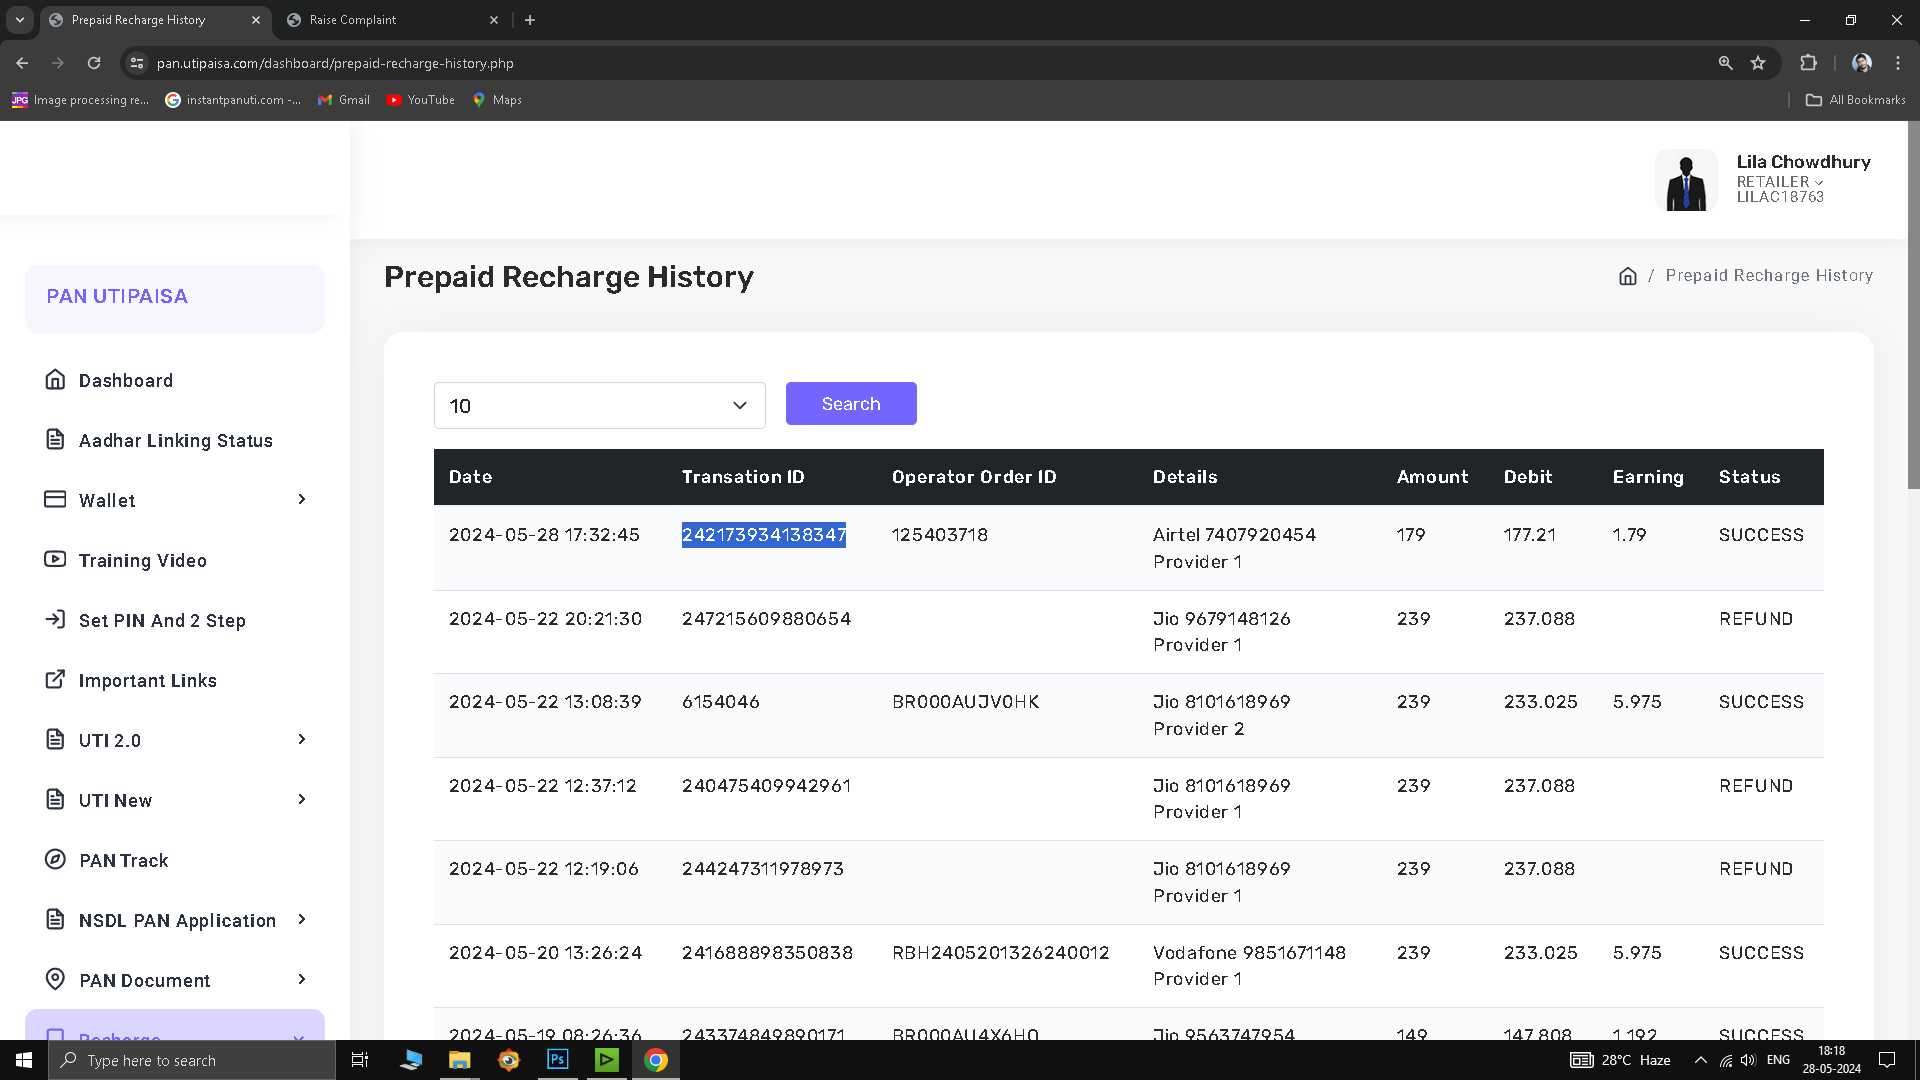Click the Dashboard home icon in sidebar
Screen dimensions: 1920x1080
55,380
